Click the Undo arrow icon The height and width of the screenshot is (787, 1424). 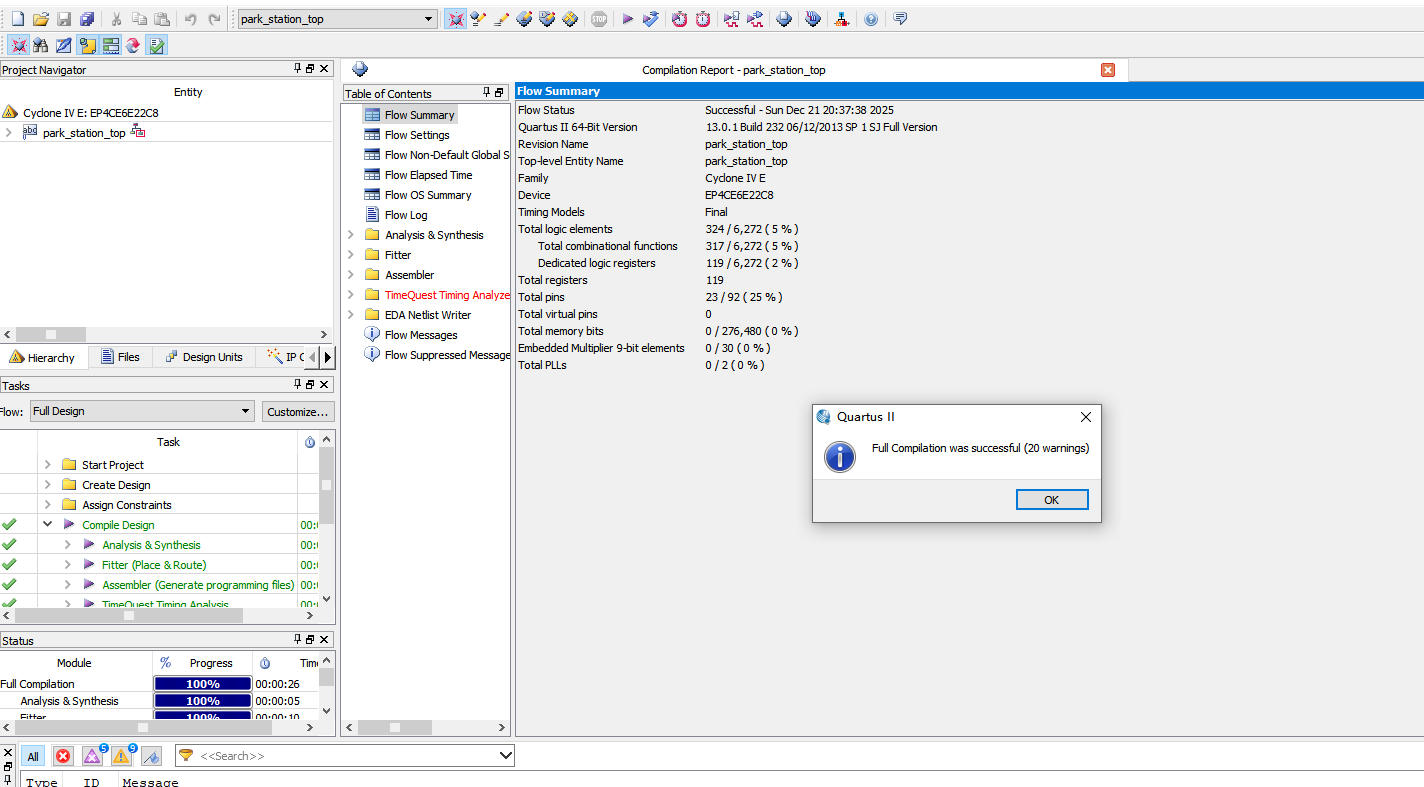point(190,19)
